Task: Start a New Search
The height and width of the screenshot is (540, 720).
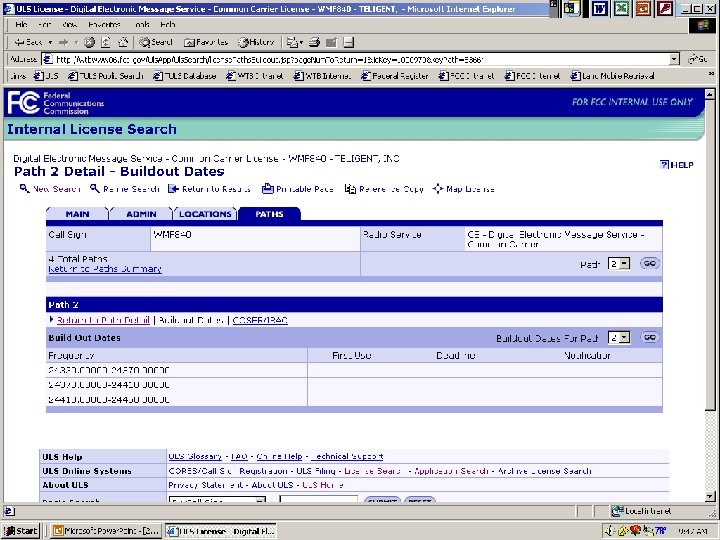Action: tap(50, 189)
